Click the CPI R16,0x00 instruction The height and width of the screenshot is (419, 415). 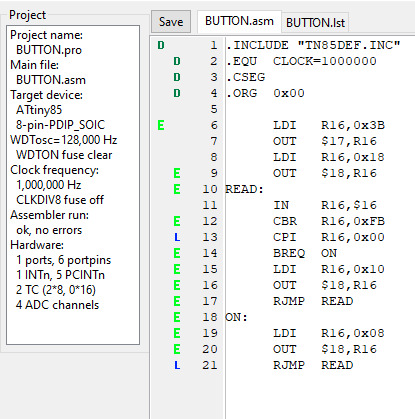(x=329, y=237)
